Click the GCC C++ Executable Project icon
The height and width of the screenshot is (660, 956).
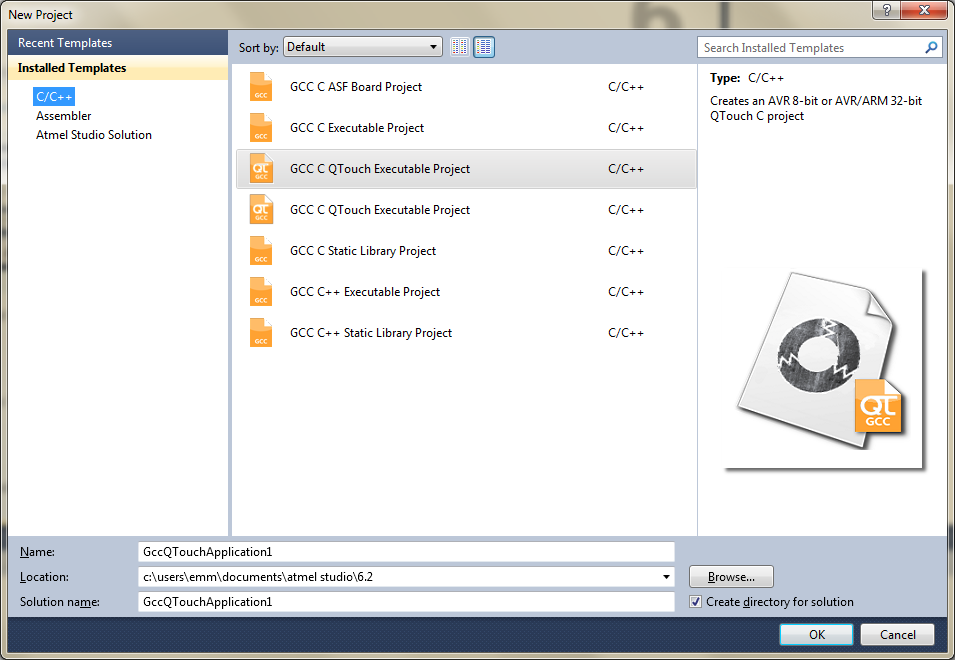(x=261, y=291)
